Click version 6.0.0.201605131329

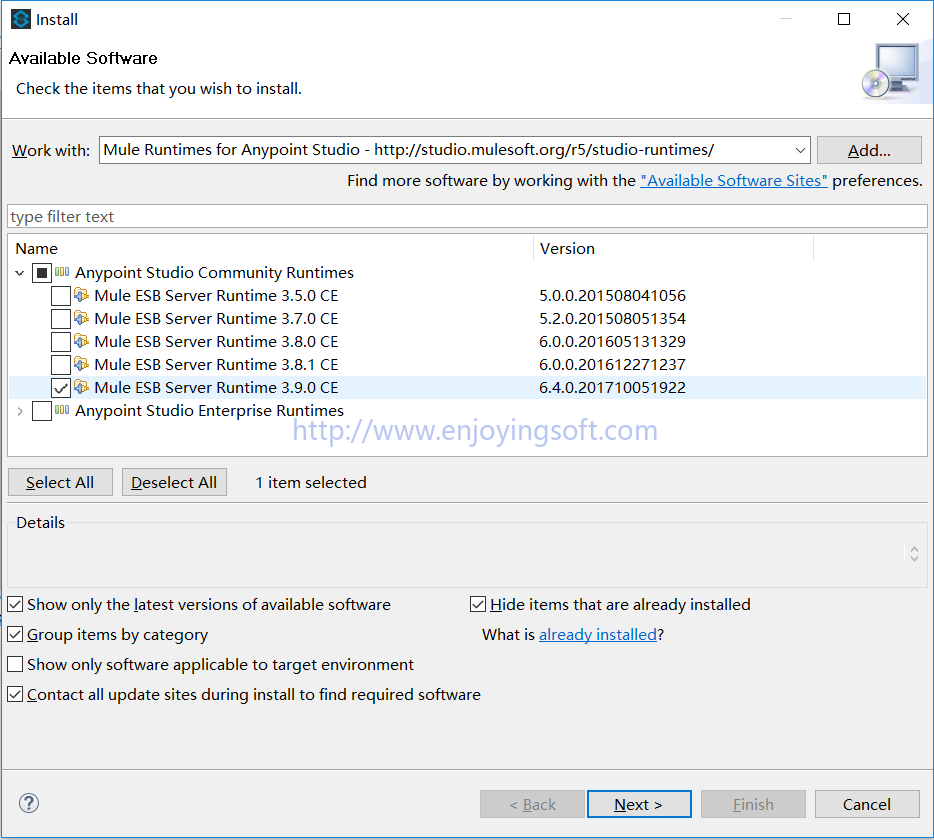pos(612,341)
